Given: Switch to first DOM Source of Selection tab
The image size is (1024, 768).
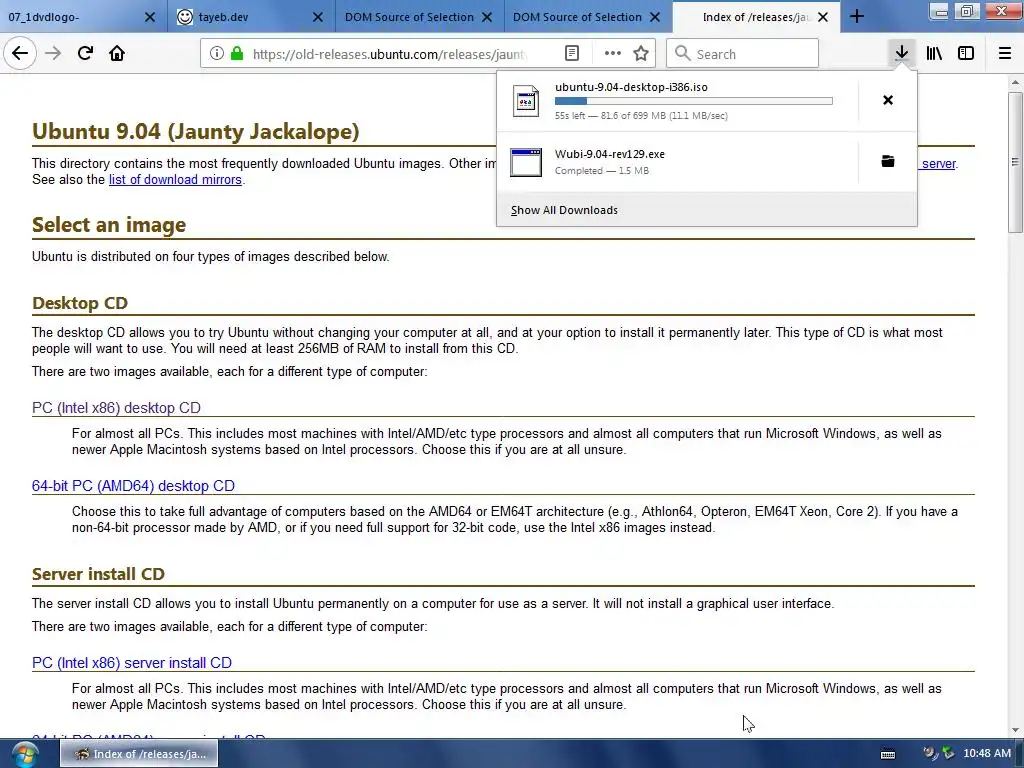Looking at the screenshot, I should pos(419,17).
